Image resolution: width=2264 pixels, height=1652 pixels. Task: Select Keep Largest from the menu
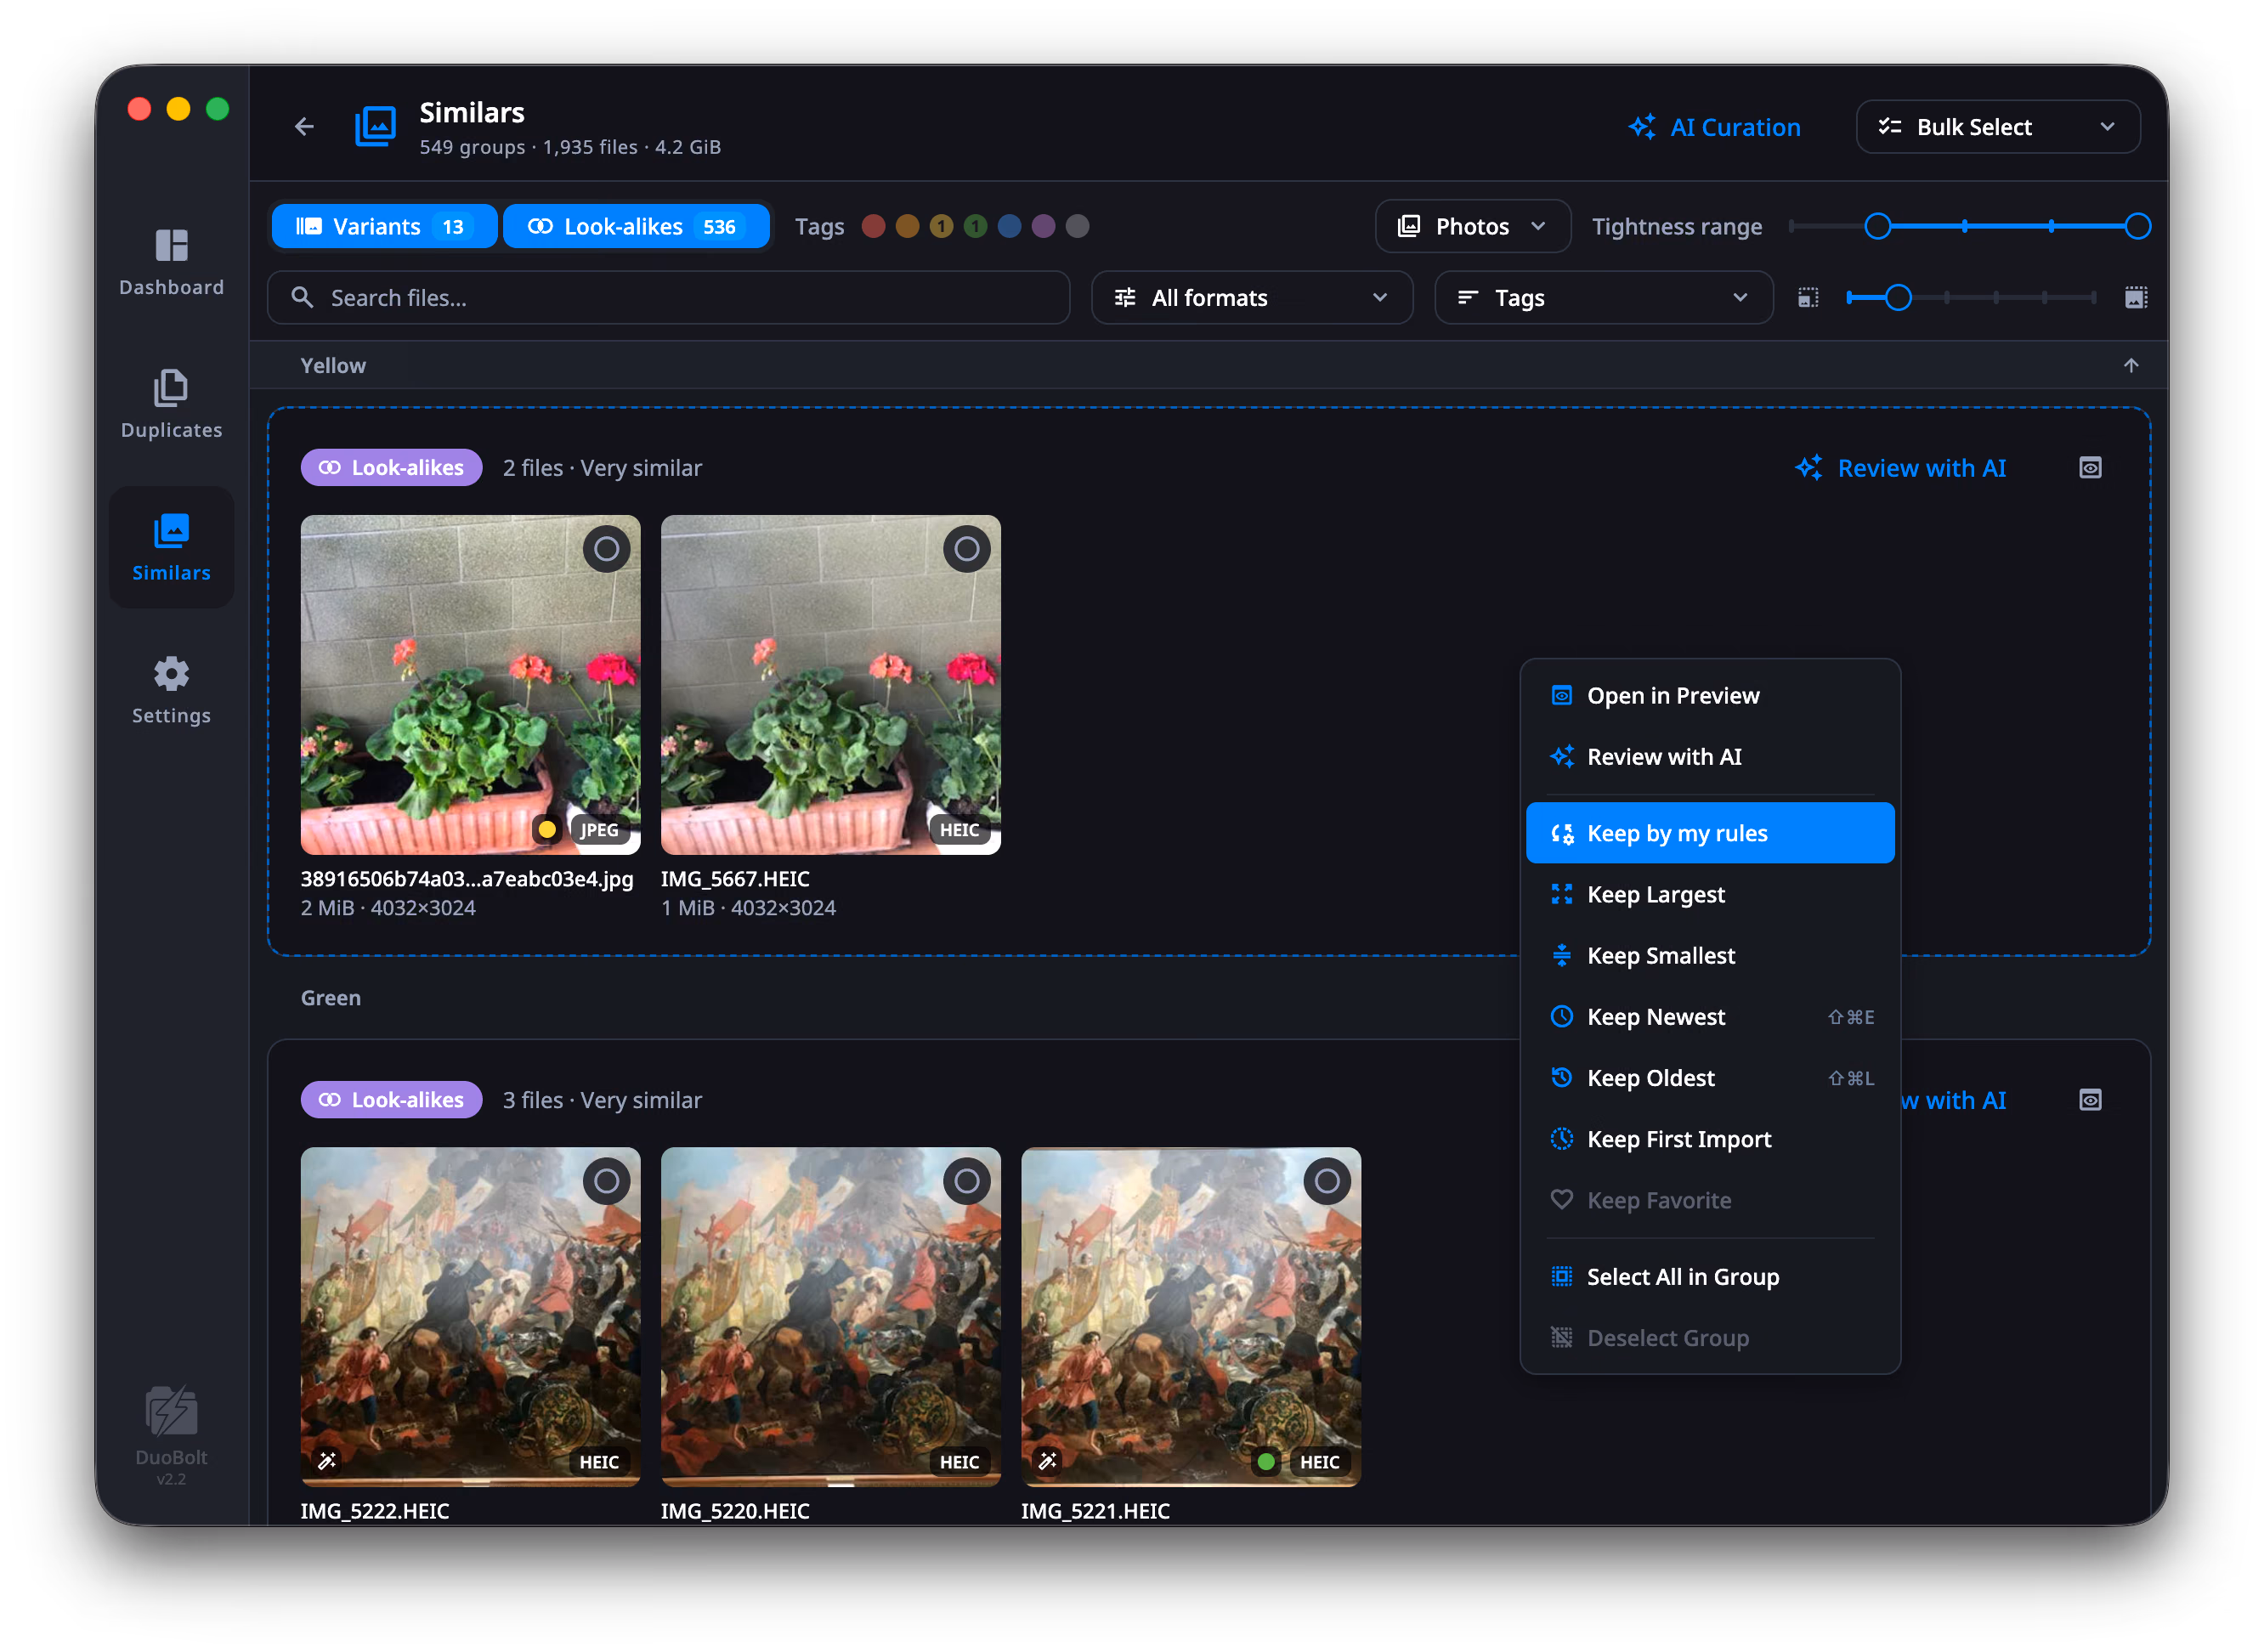tap(1709, 894)
